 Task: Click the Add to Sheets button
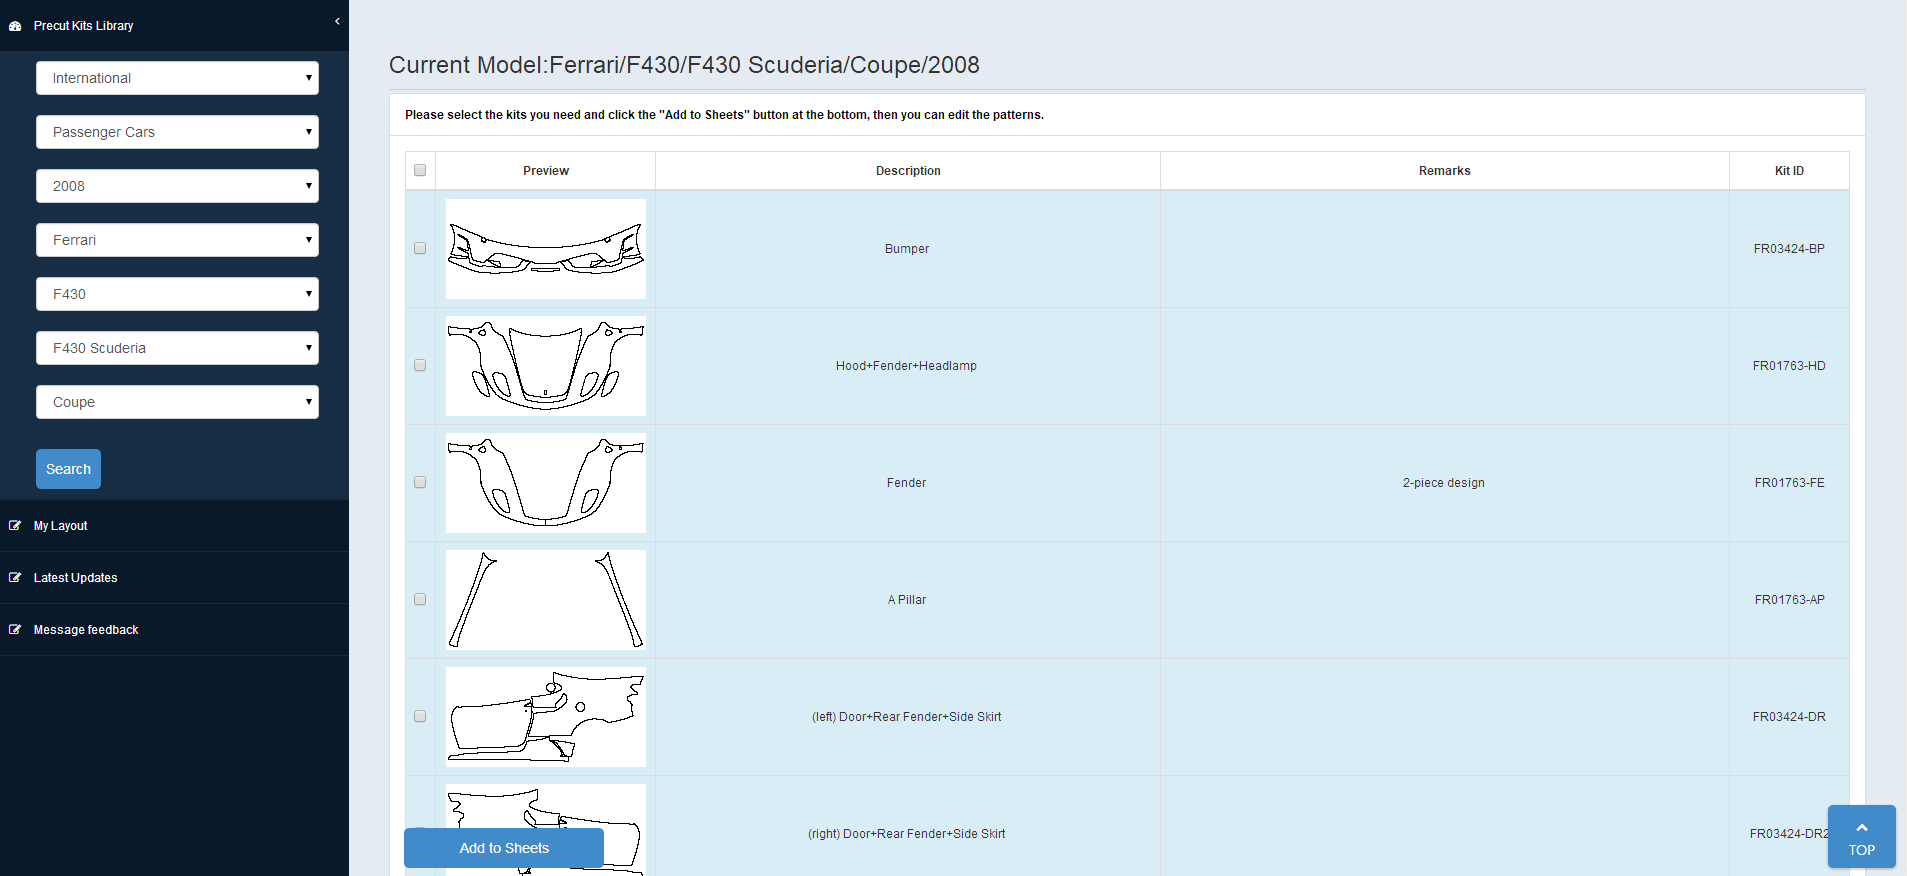point(504,848)
